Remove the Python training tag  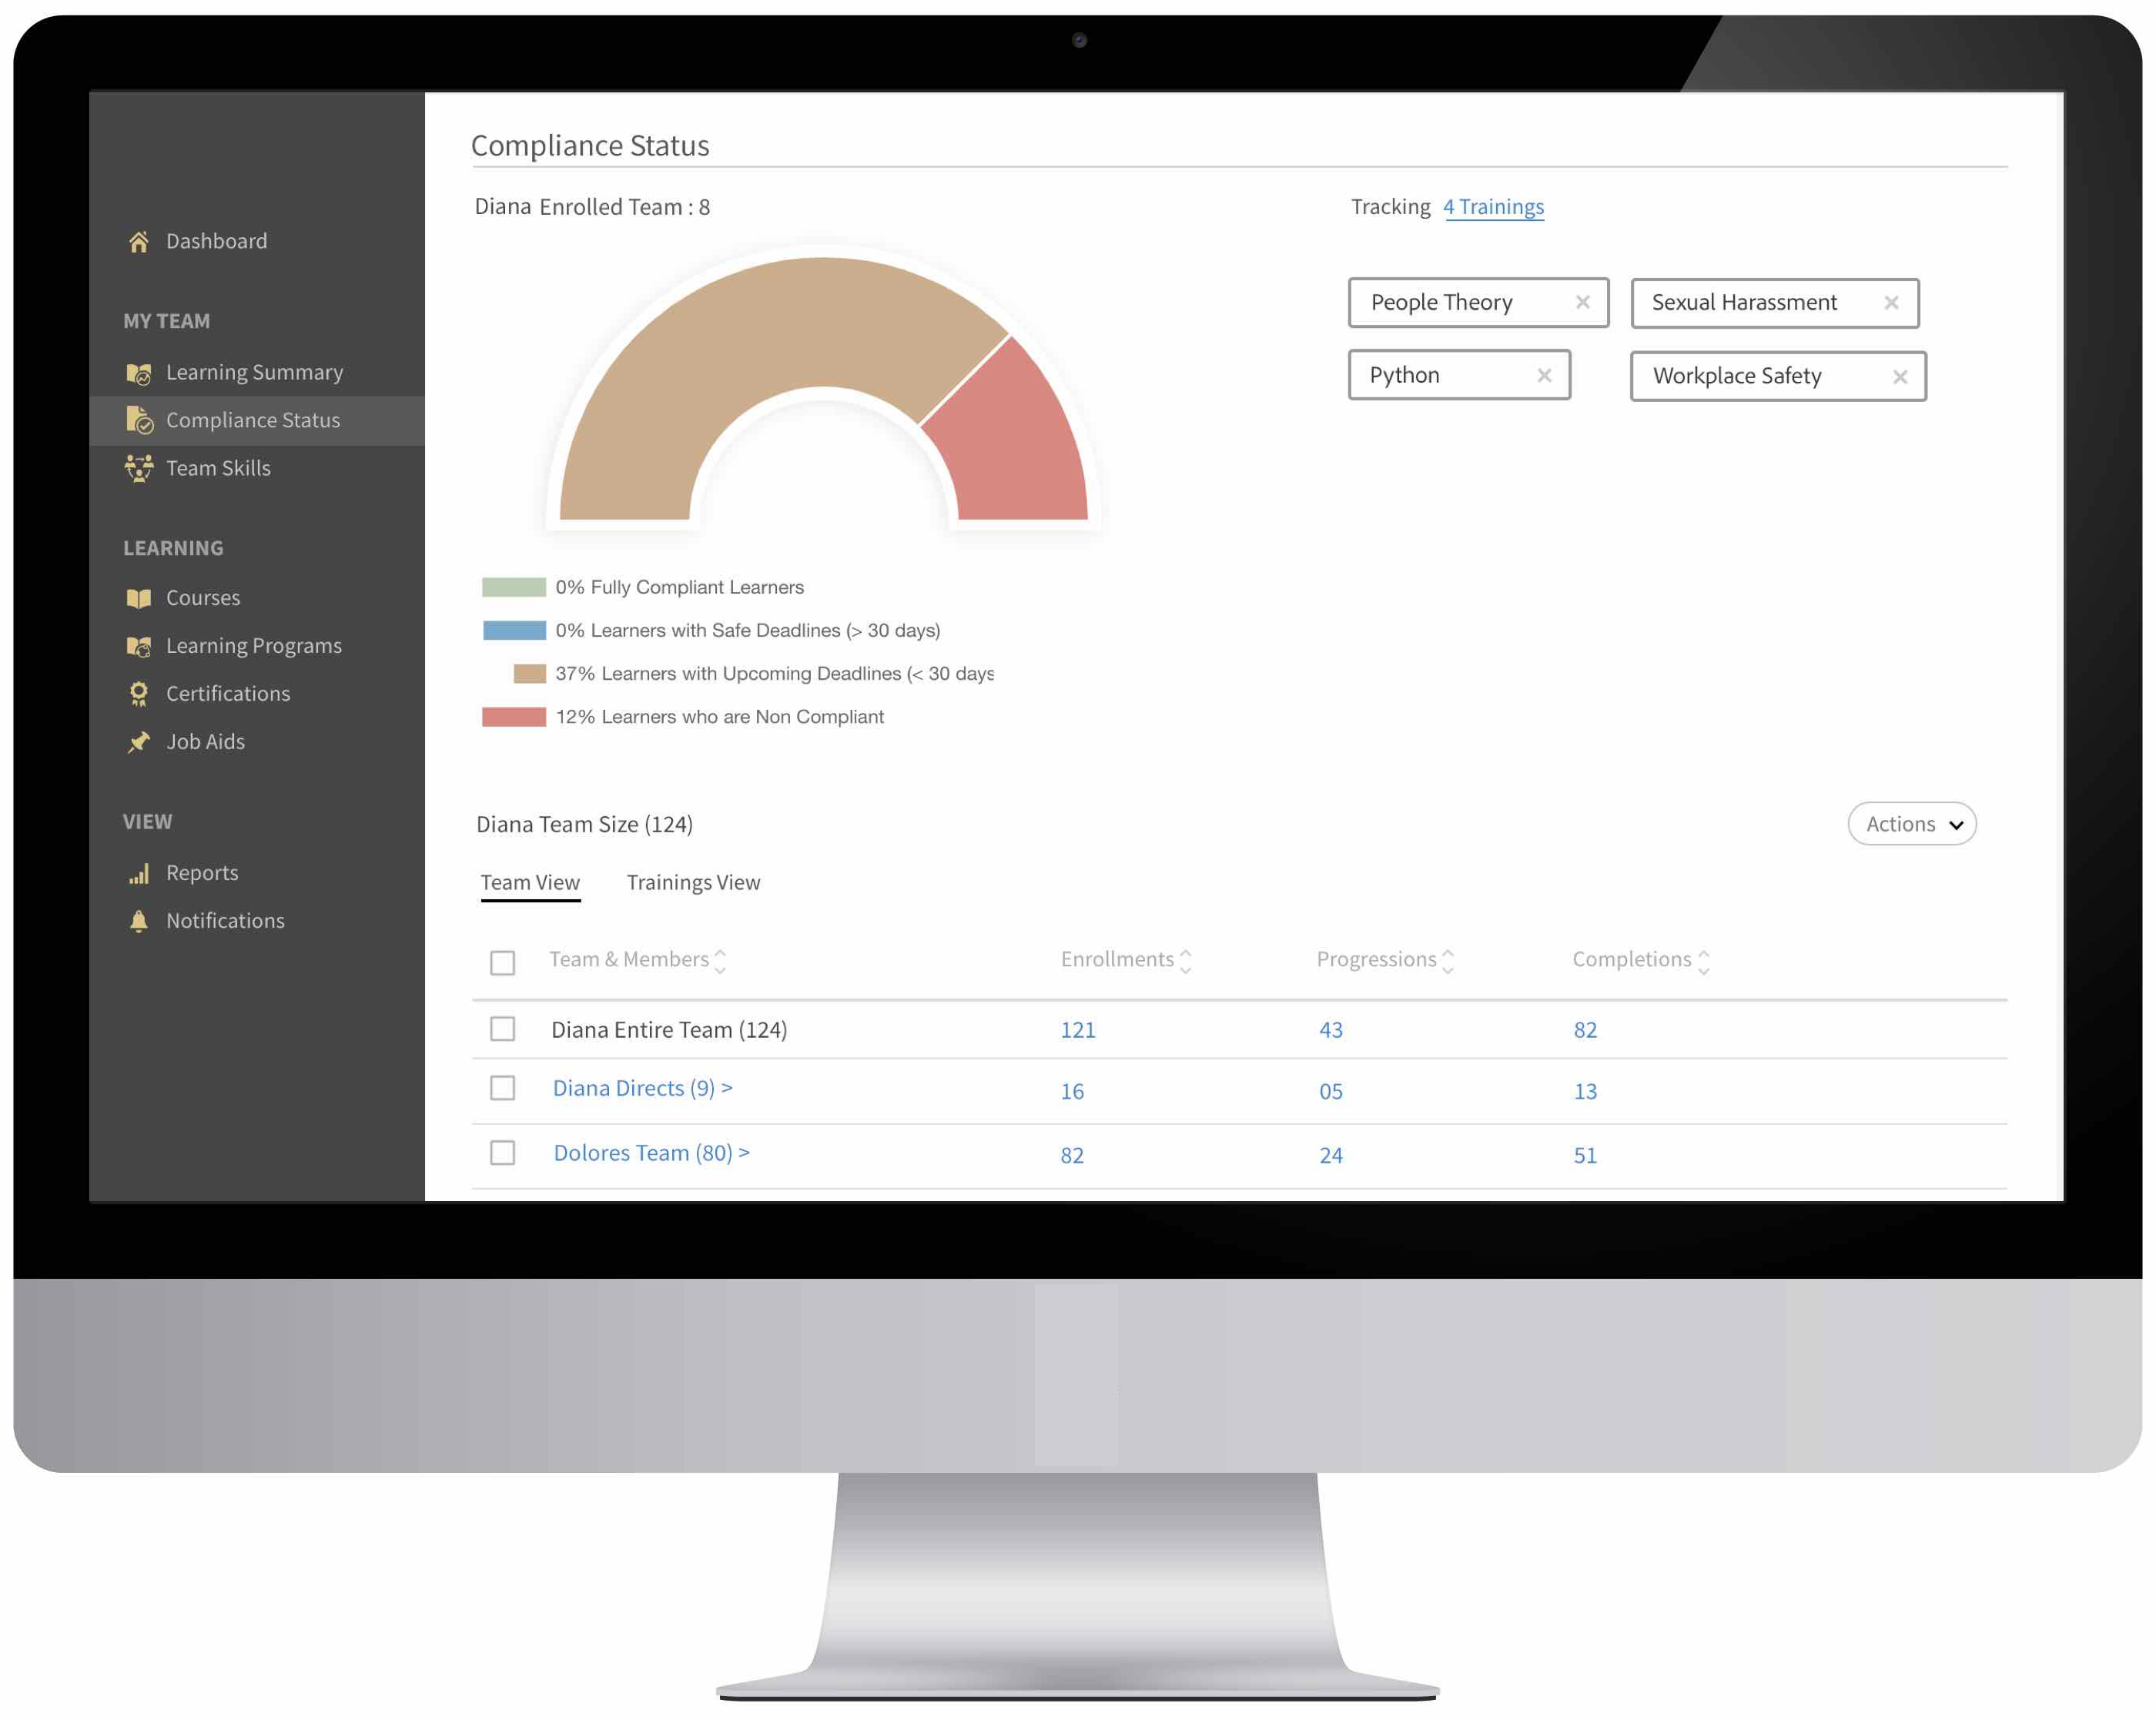click(x=1544, y=375)
